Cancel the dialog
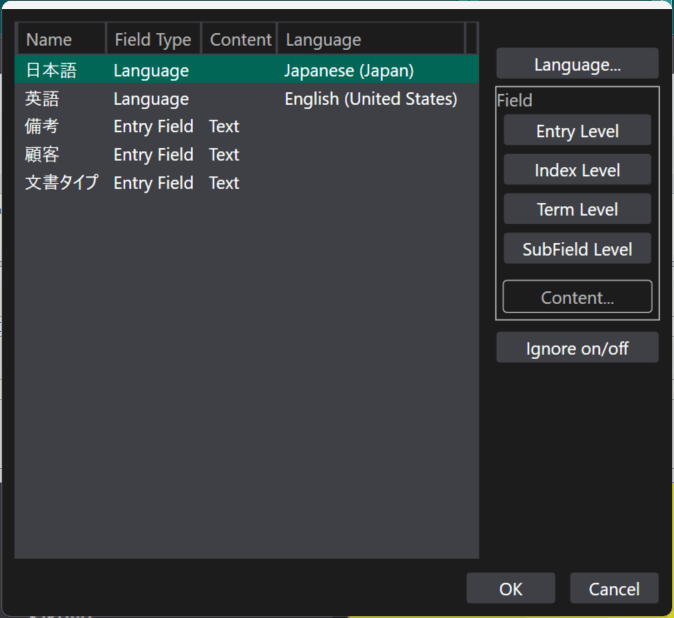The width and height of the screenshot is (674, 618). tap(614, 589)
